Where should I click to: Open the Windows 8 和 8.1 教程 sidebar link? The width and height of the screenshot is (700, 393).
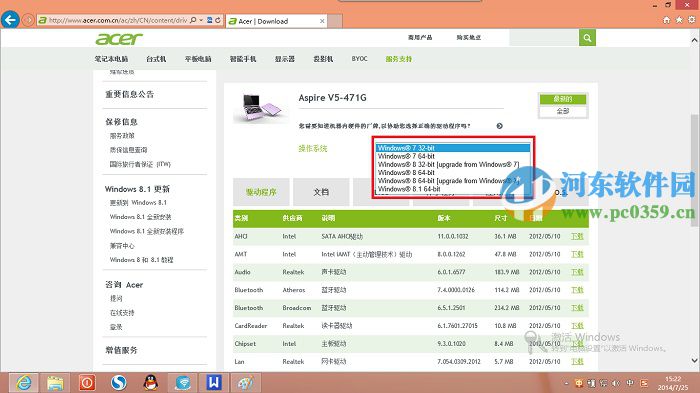142,259
